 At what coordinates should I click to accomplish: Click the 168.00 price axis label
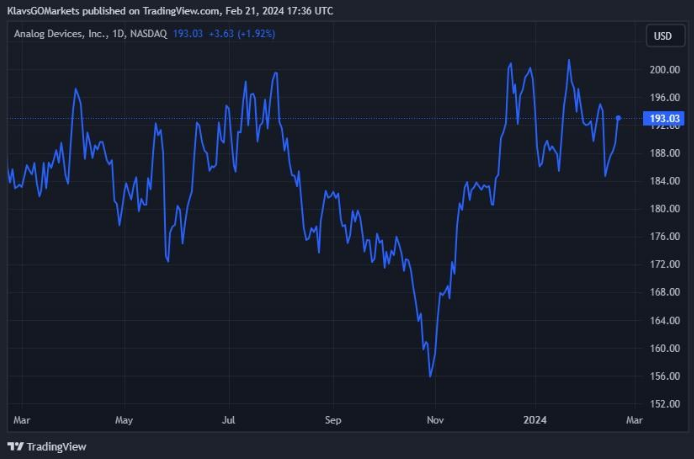coord(664,293)
